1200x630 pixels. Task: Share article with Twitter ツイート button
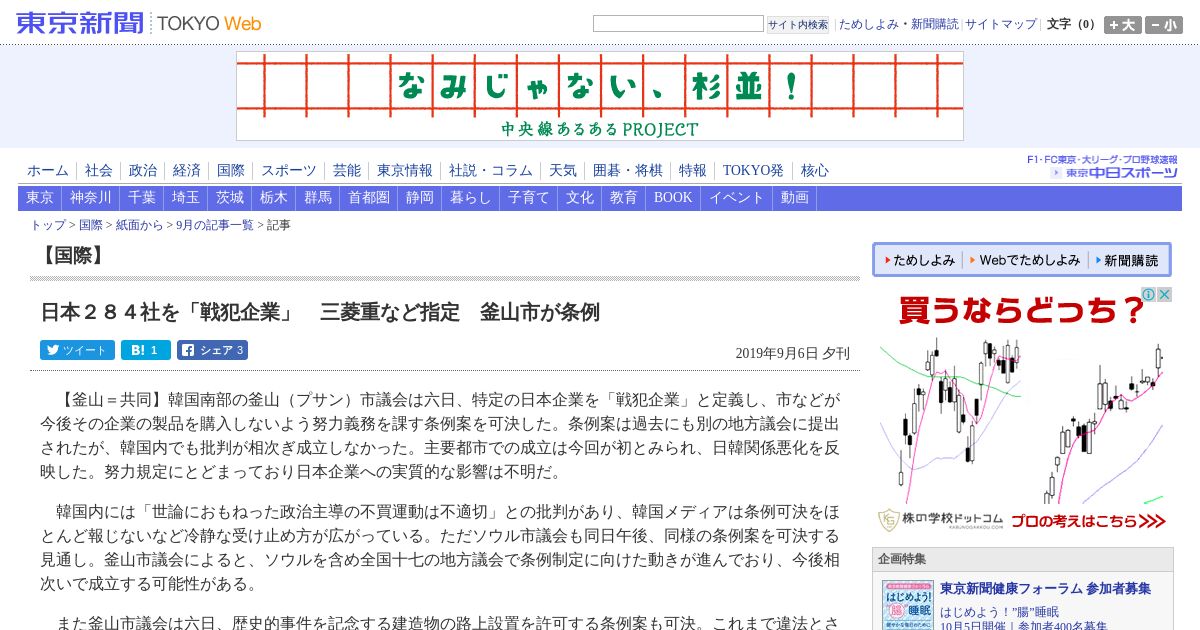point(77,350)
